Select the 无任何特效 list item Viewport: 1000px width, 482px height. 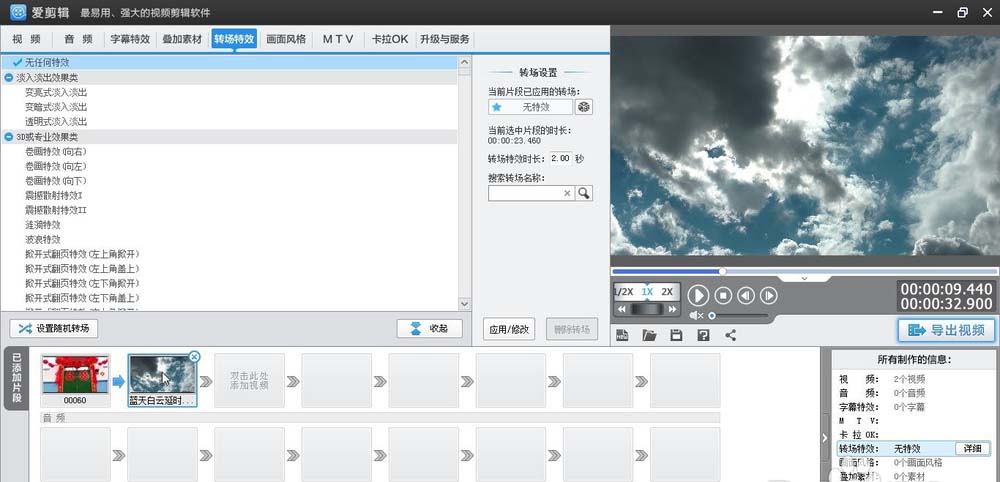coord(230,62)
